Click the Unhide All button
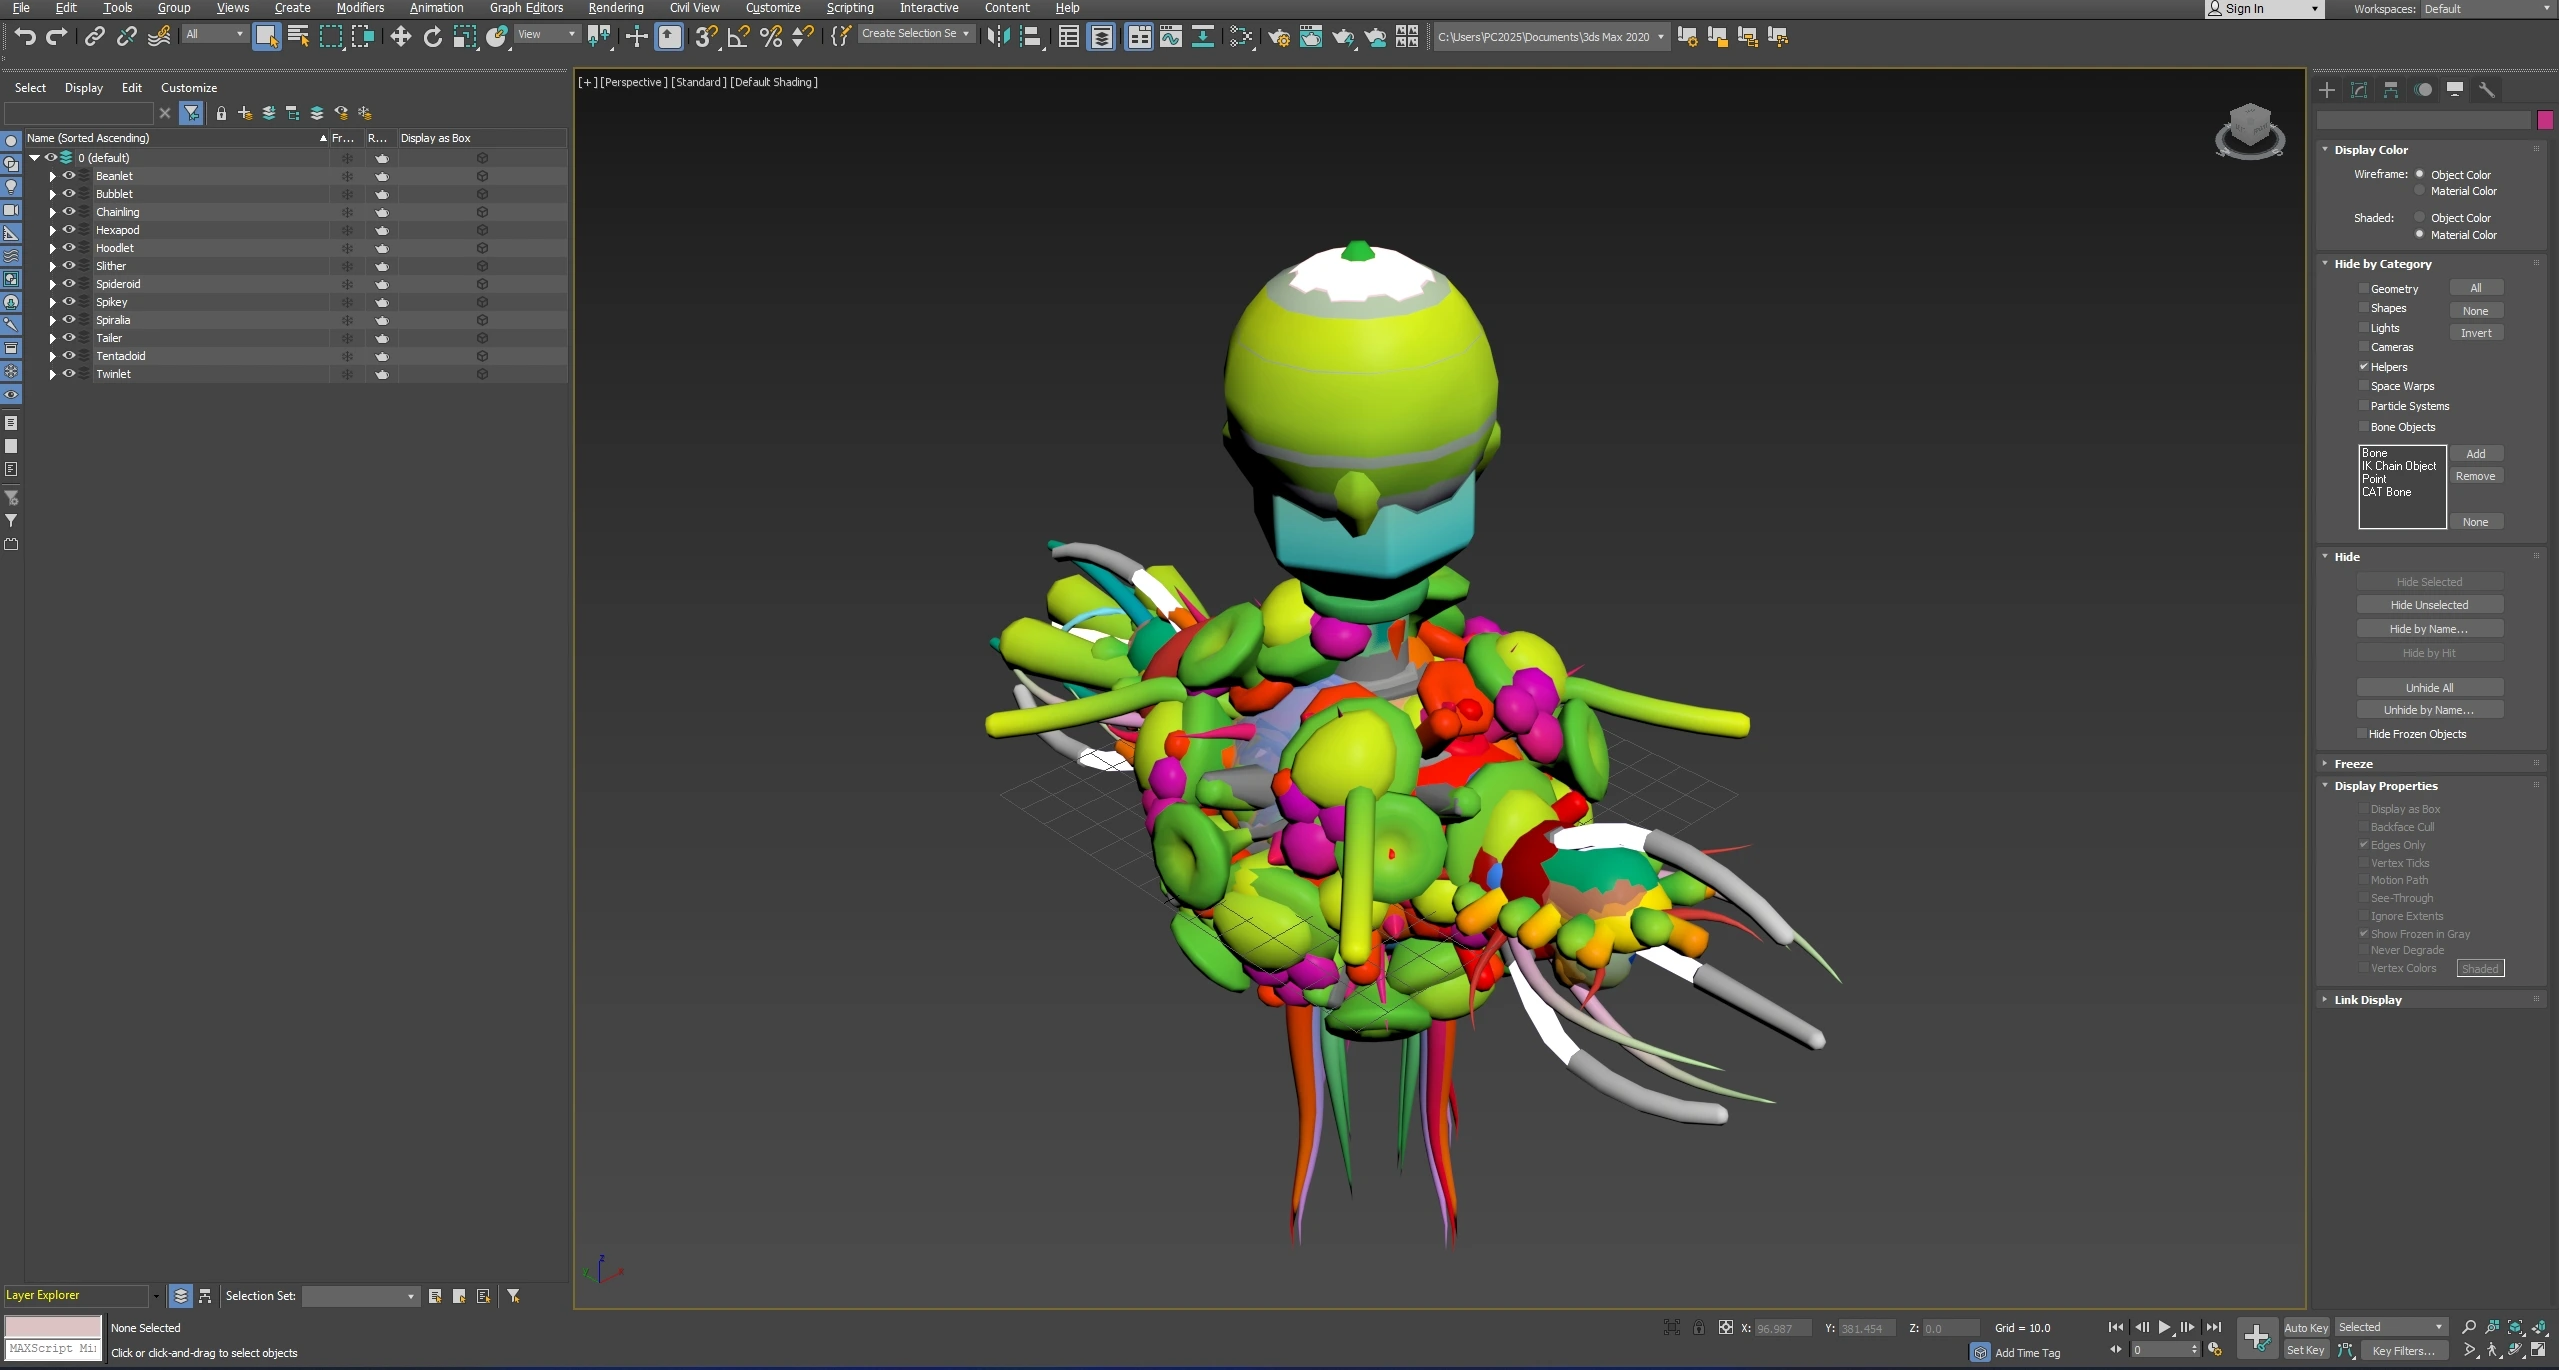 click(x=2428, y=688)
